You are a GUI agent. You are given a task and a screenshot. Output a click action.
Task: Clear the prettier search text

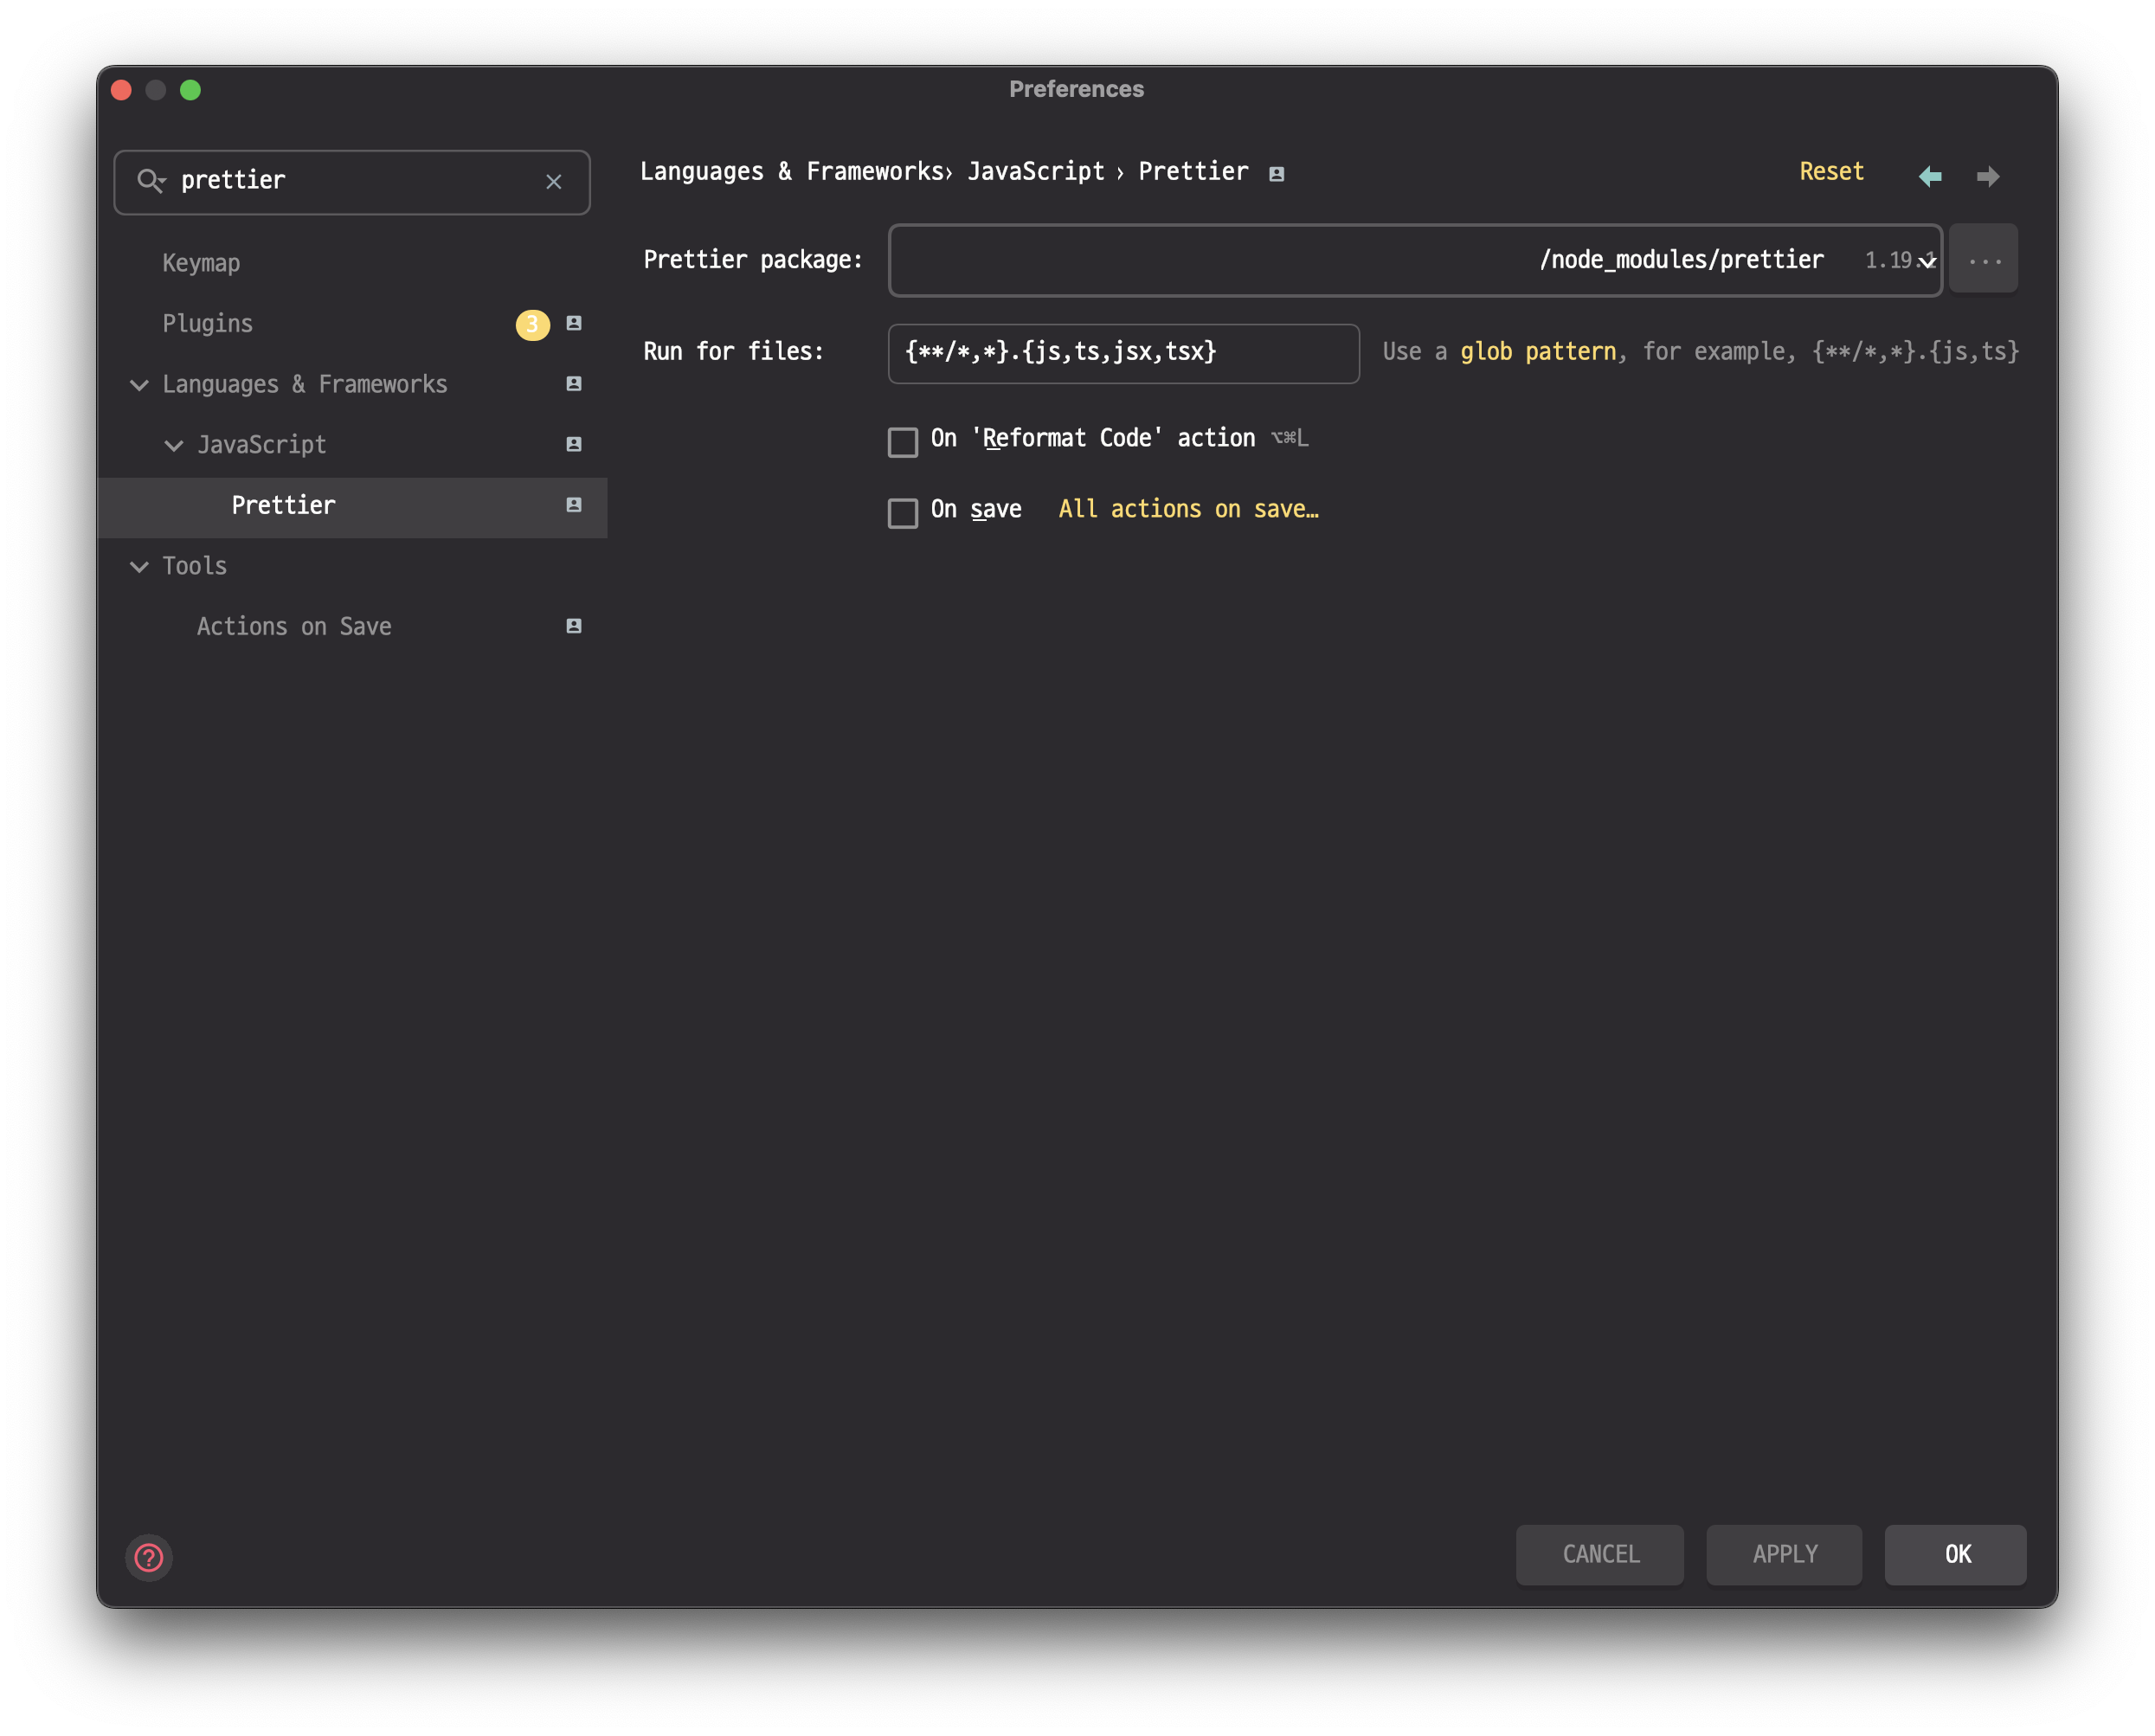click(554, 182)
